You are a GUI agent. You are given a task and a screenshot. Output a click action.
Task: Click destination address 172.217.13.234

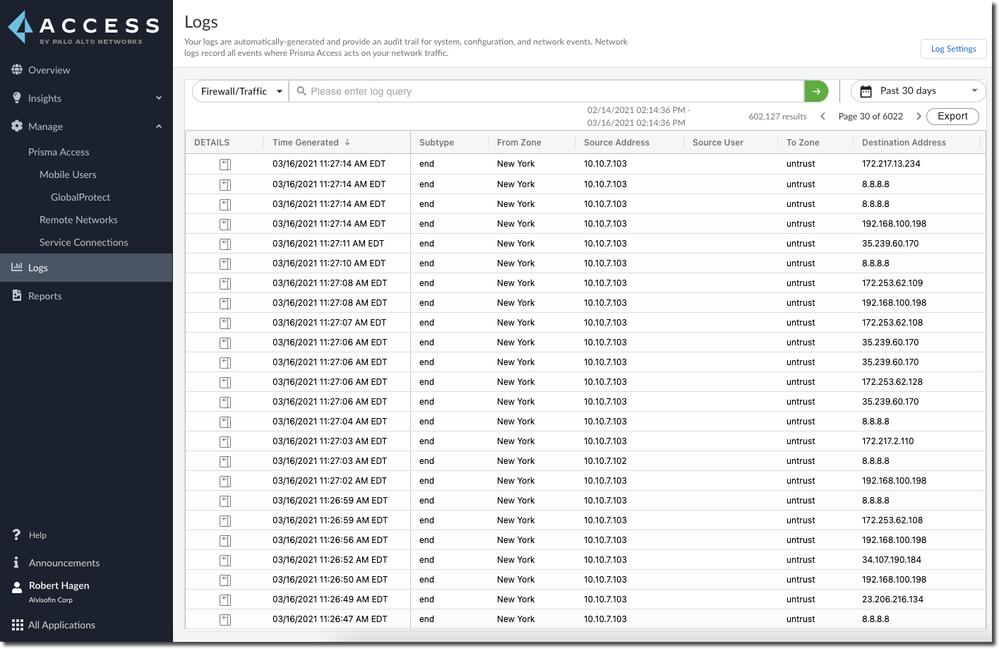(x=891, y=164)
